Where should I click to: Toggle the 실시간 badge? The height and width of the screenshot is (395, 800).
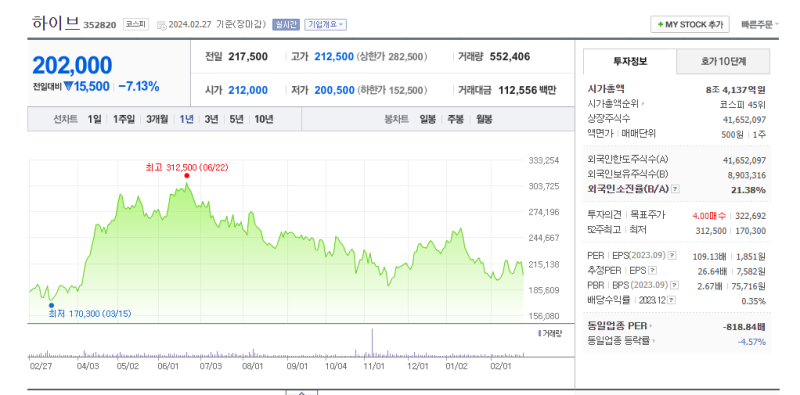point(286,24)
